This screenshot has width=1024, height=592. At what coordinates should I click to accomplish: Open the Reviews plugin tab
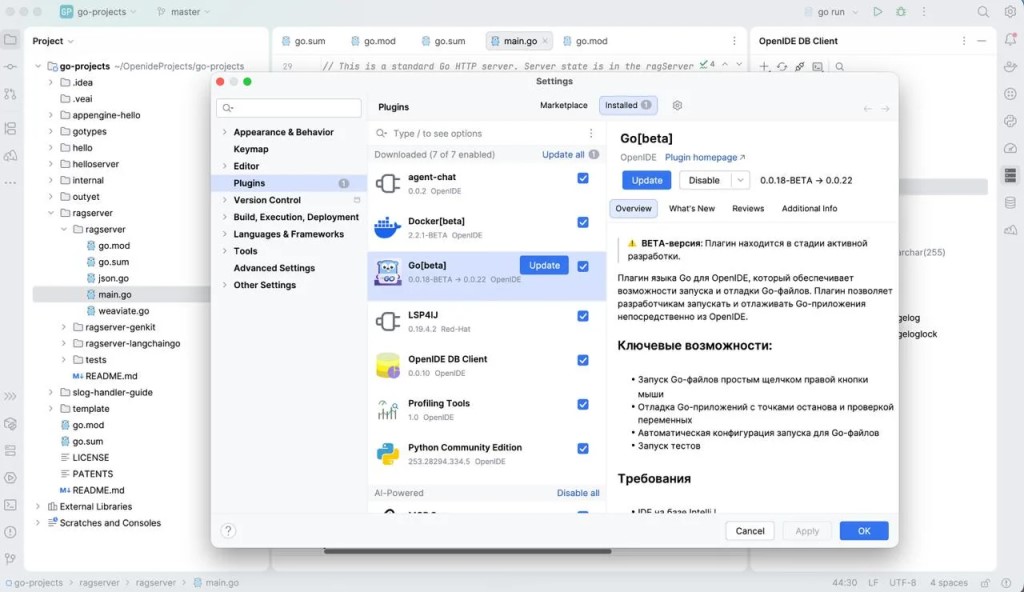(x=748, y=208)
